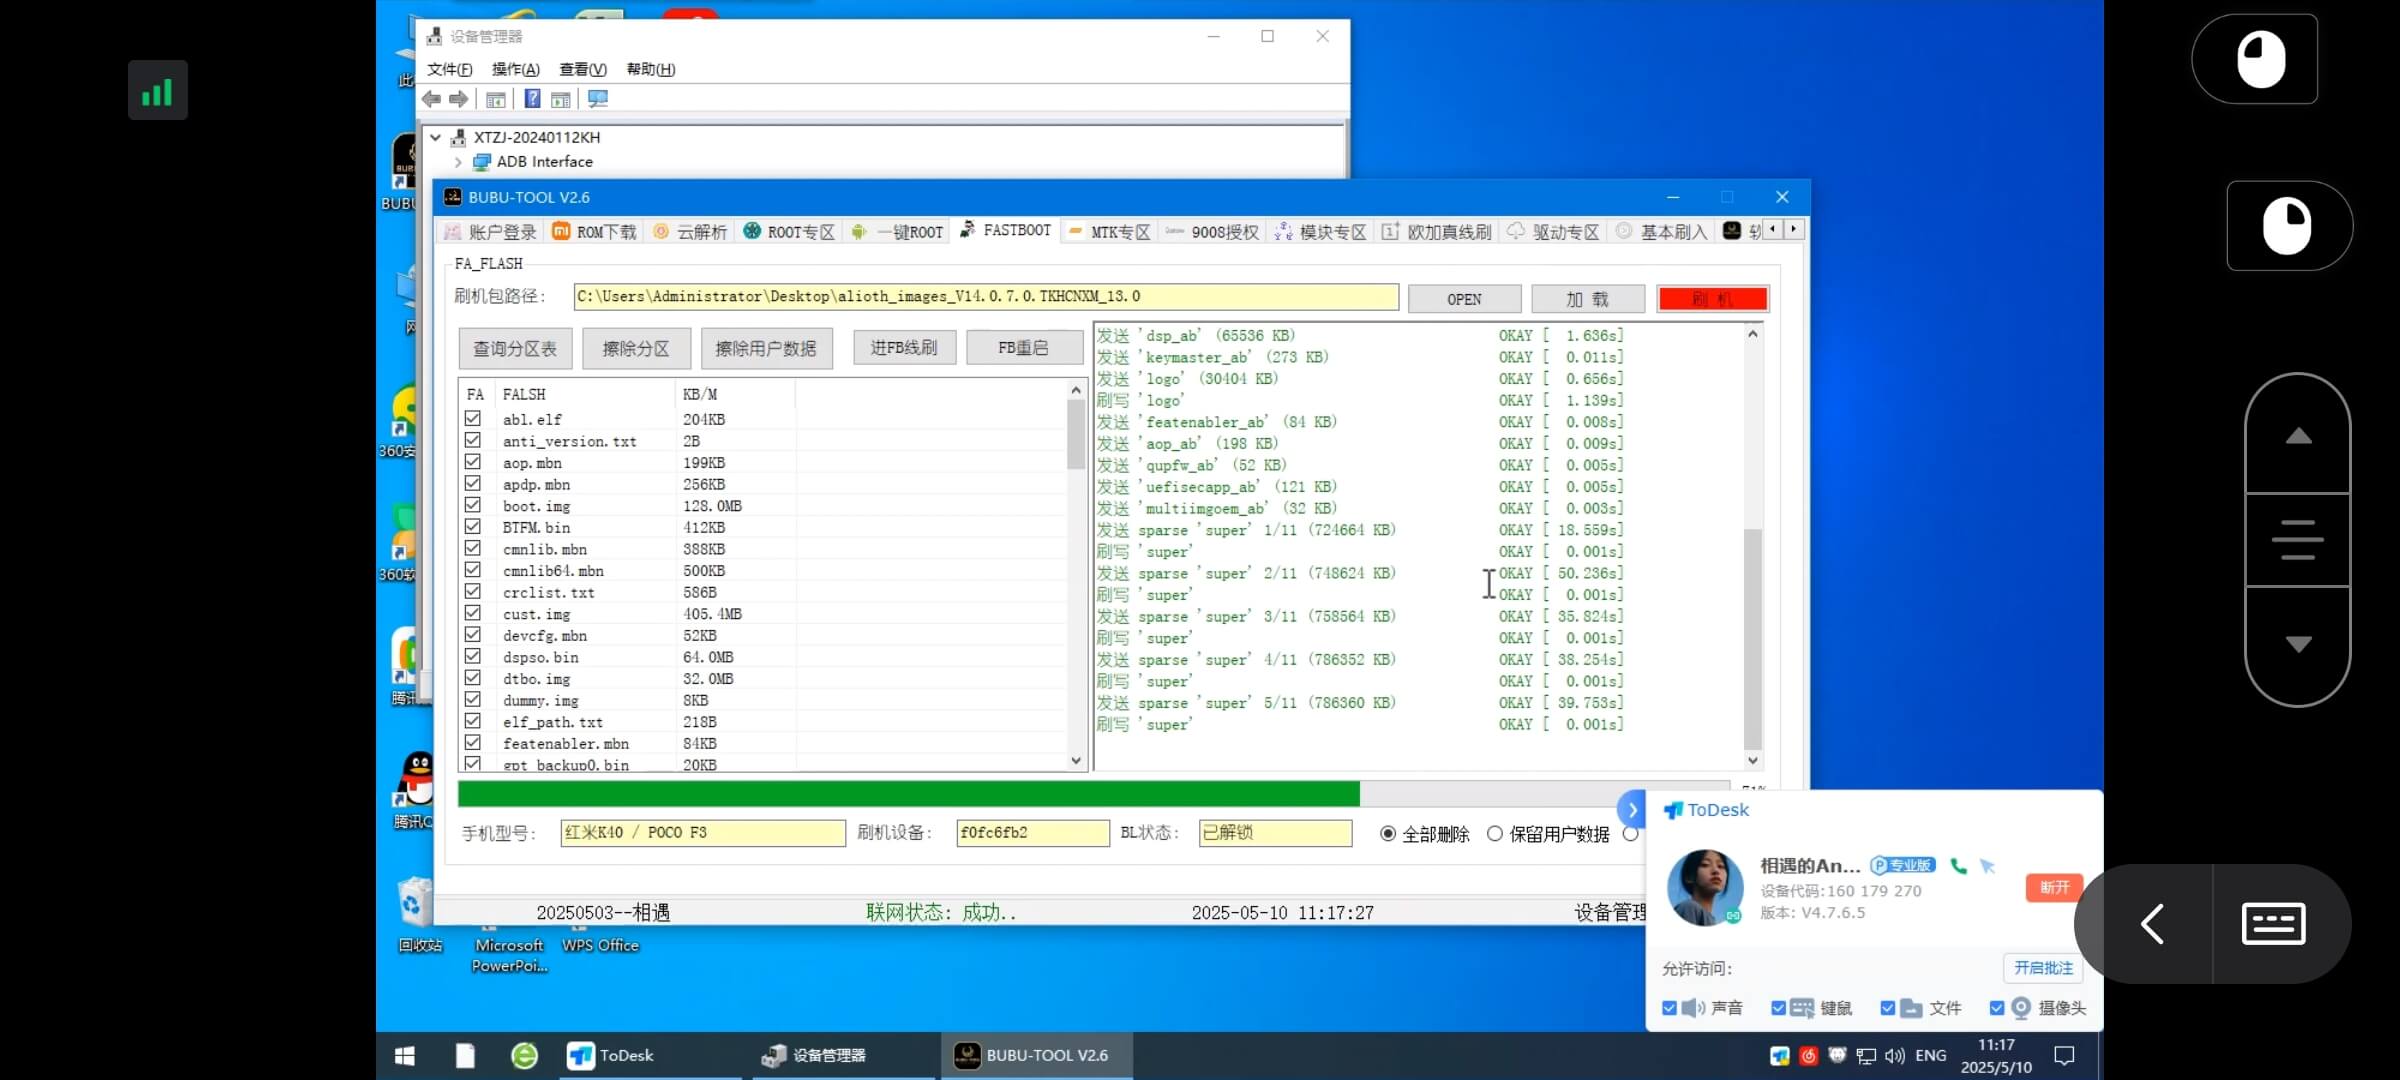Viewport: 2400px width, 1080px height.
Task: Collapse the XTZJ-20240112KH tree node
Action: (x=435, y=138)
